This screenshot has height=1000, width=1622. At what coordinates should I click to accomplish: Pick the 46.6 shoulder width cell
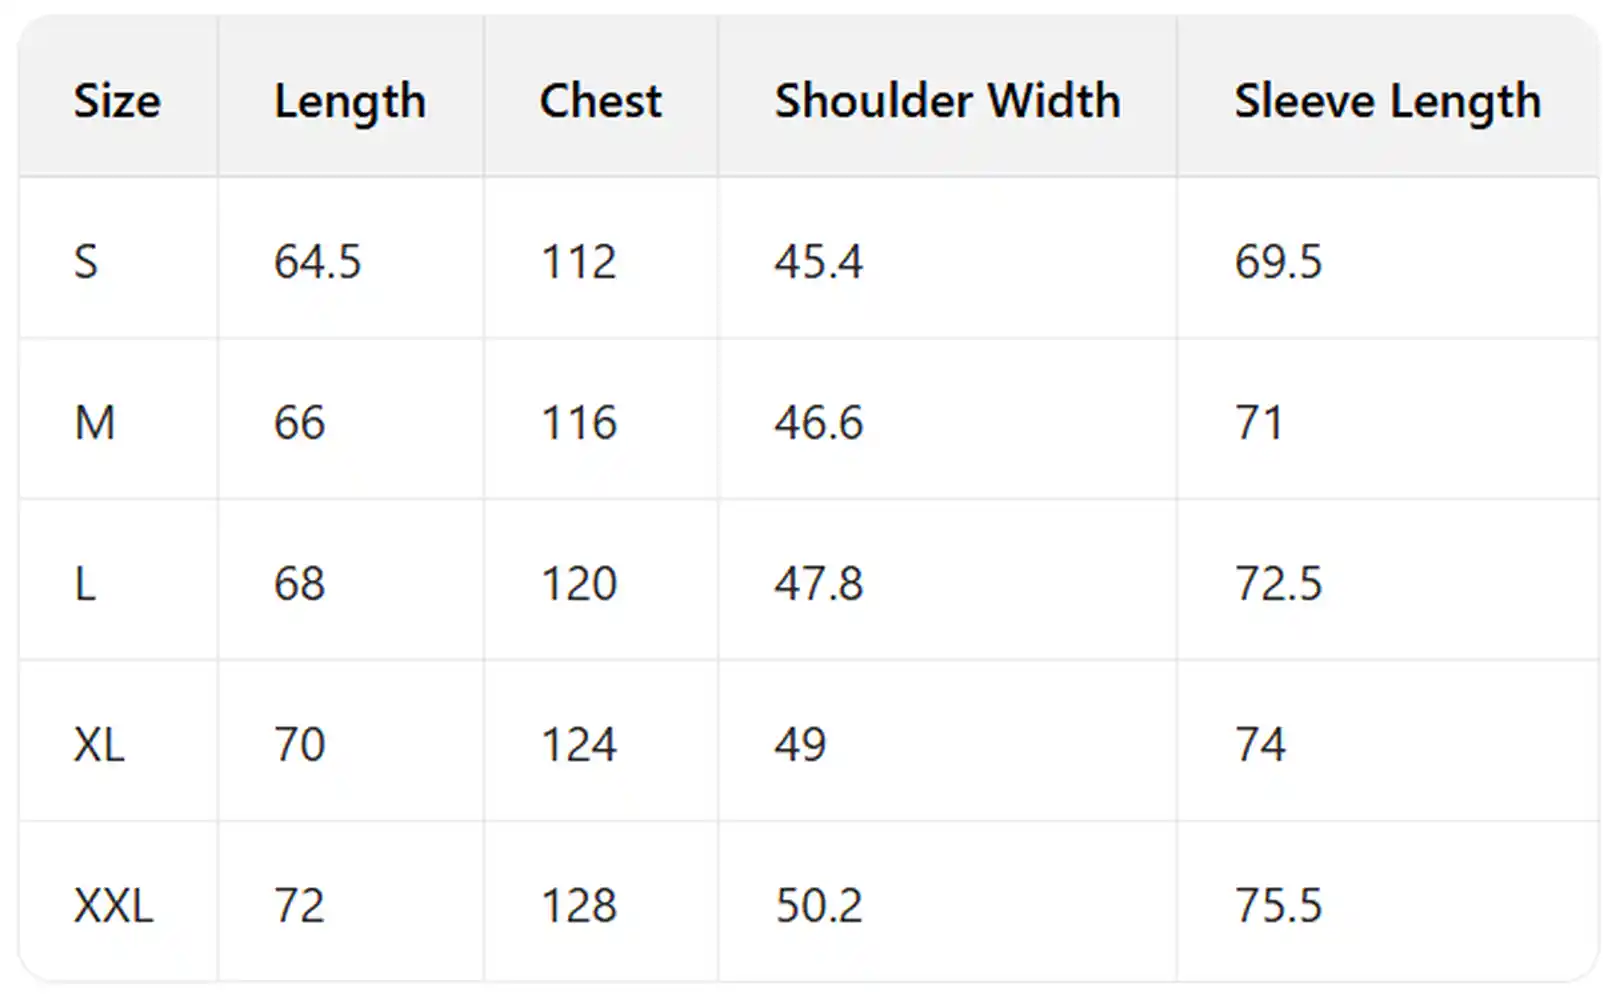818,423
